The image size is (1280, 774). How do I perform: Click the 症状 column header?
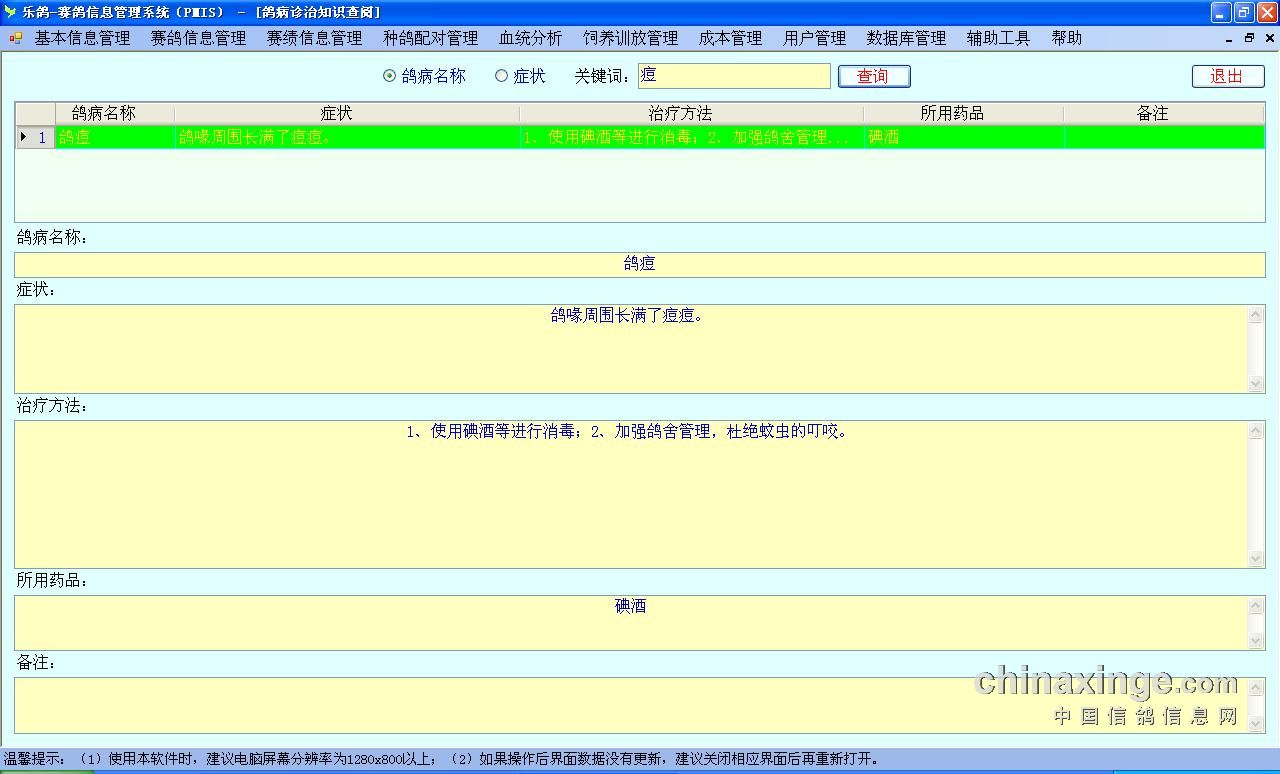coord(347,113)
